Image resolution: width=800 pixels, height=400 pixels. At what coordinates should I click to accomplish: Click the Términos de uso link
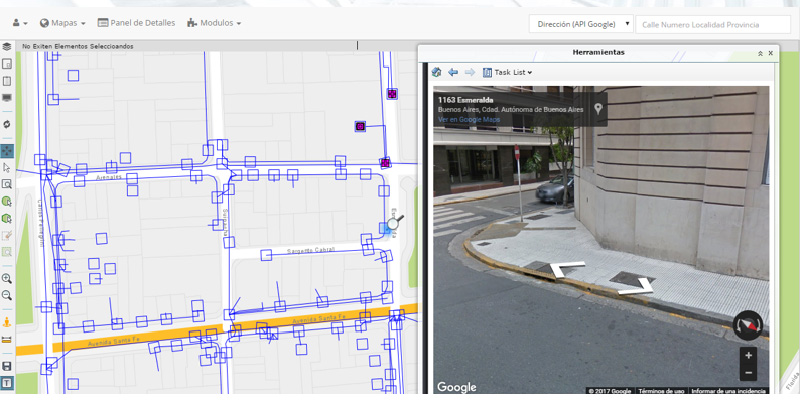660,391
